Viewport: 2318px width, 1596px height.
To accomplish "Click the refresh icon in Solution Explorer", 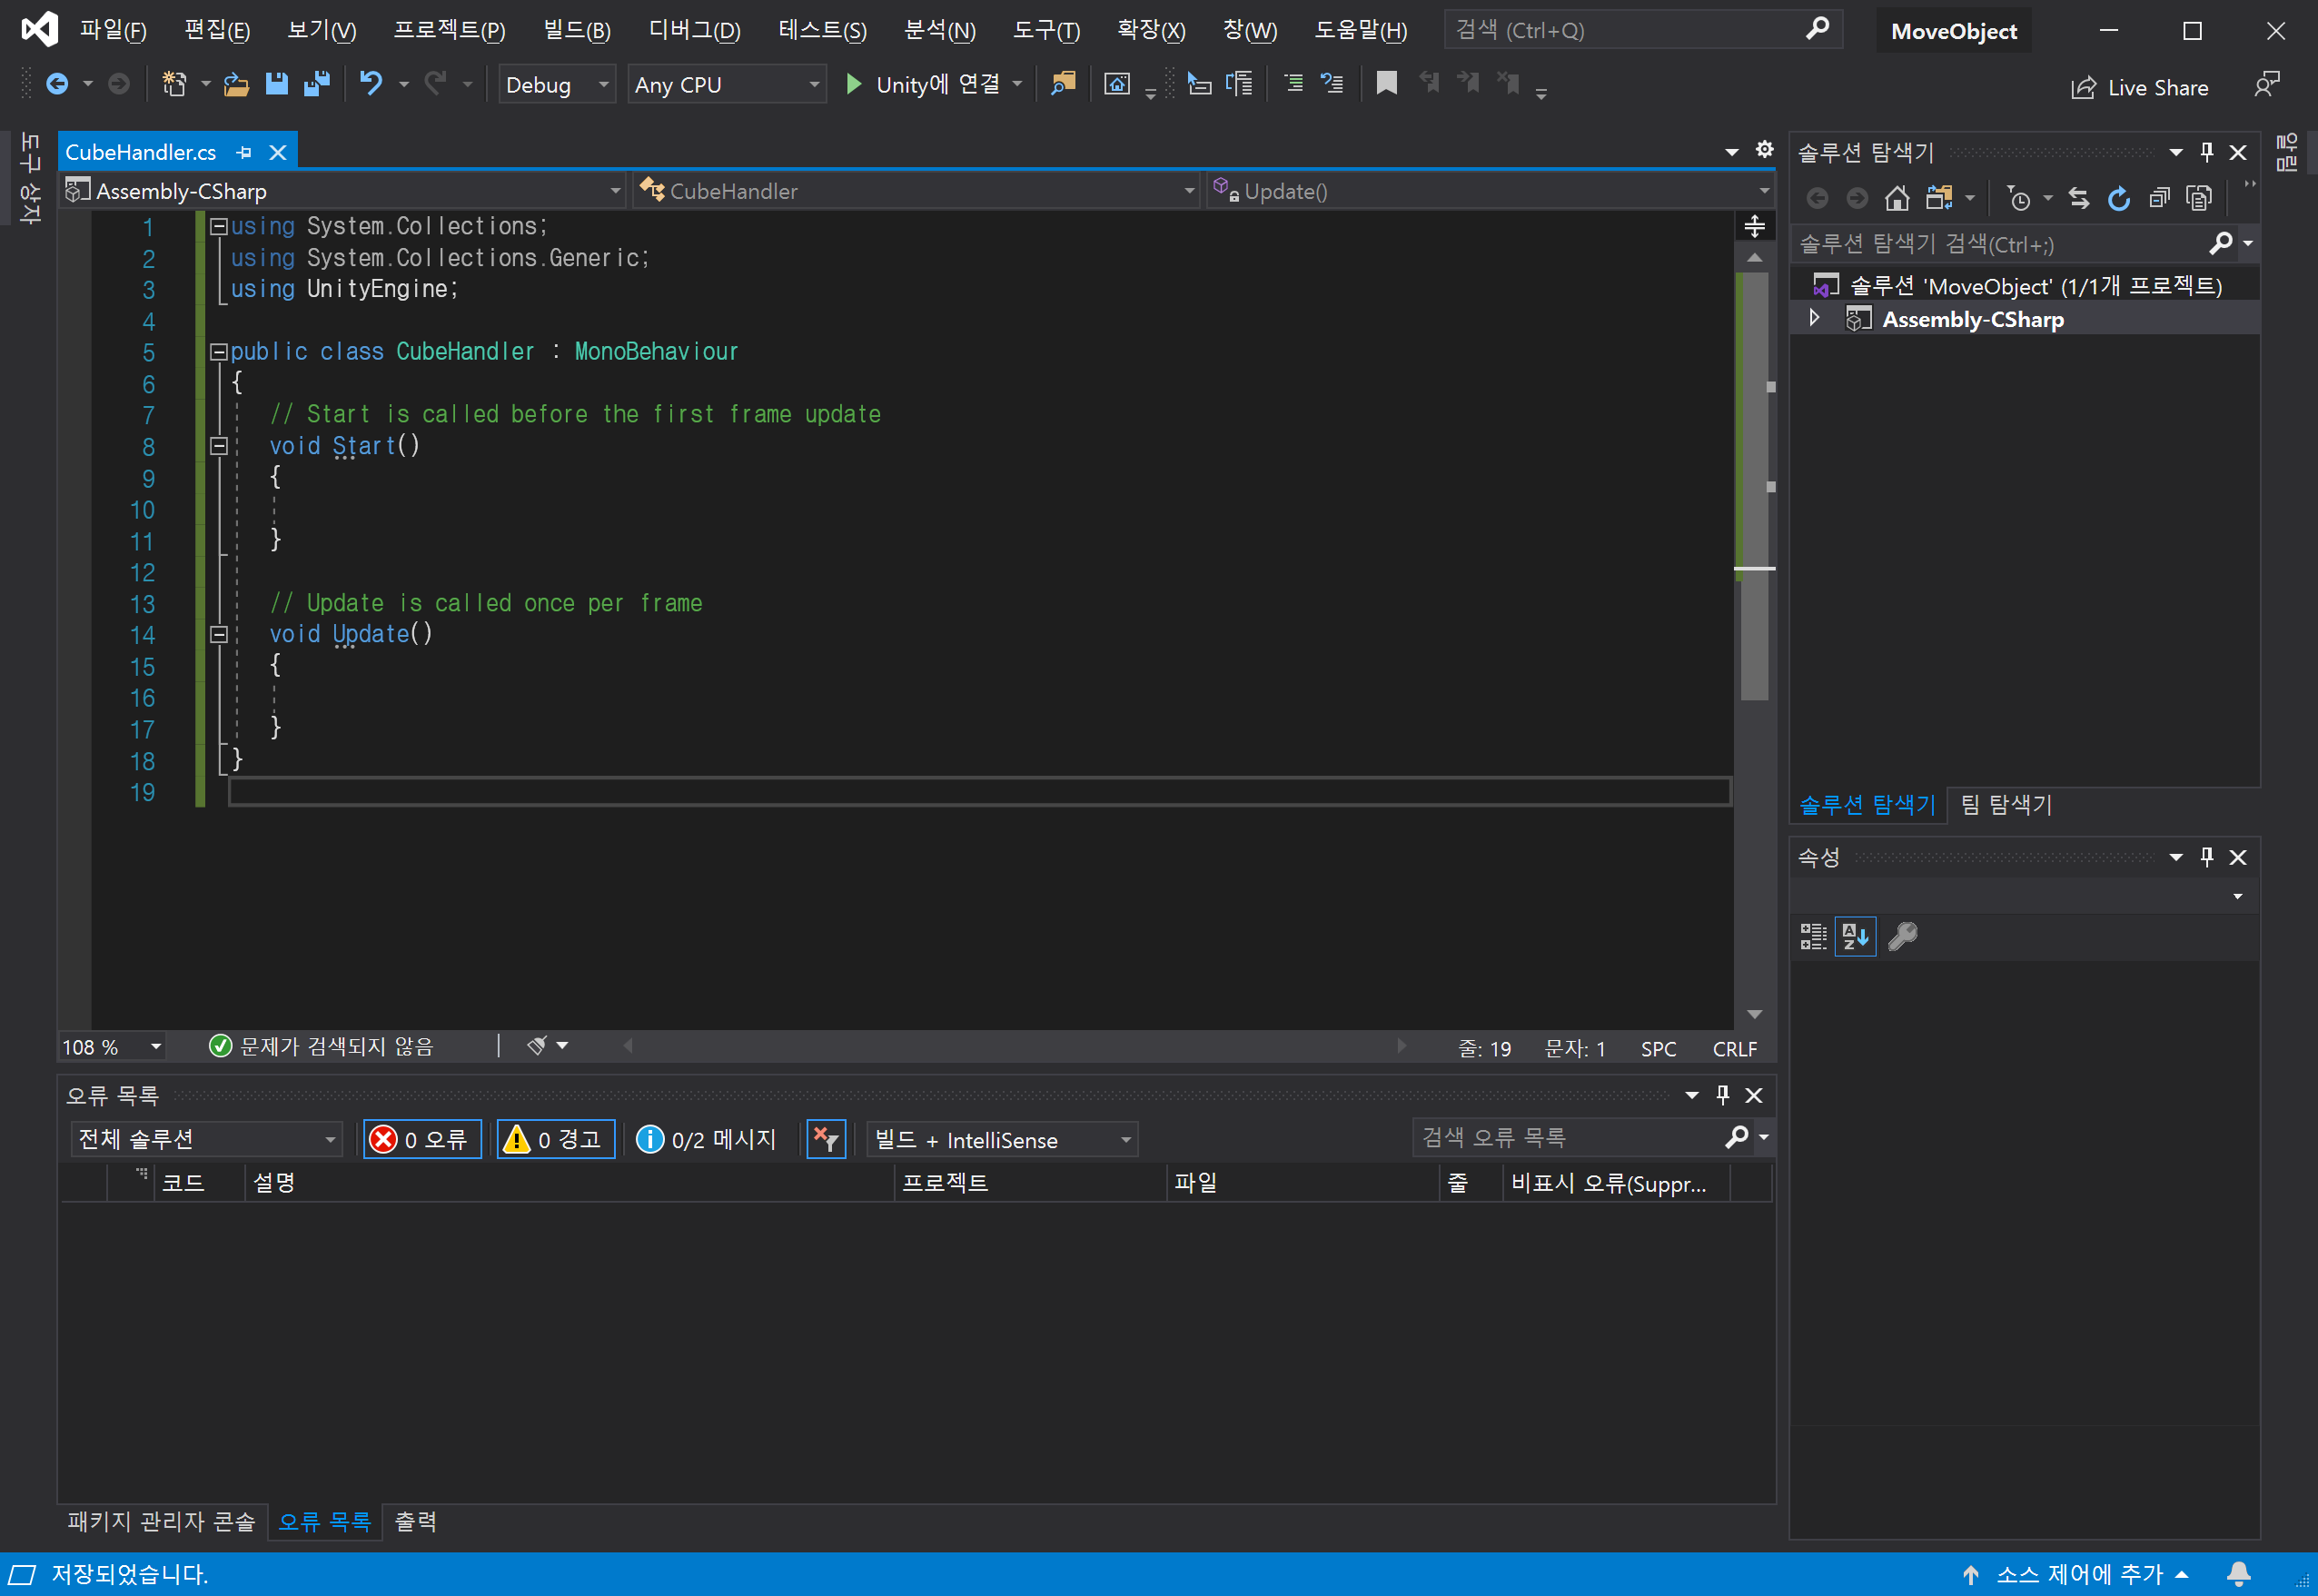I will coord(2118,198).
